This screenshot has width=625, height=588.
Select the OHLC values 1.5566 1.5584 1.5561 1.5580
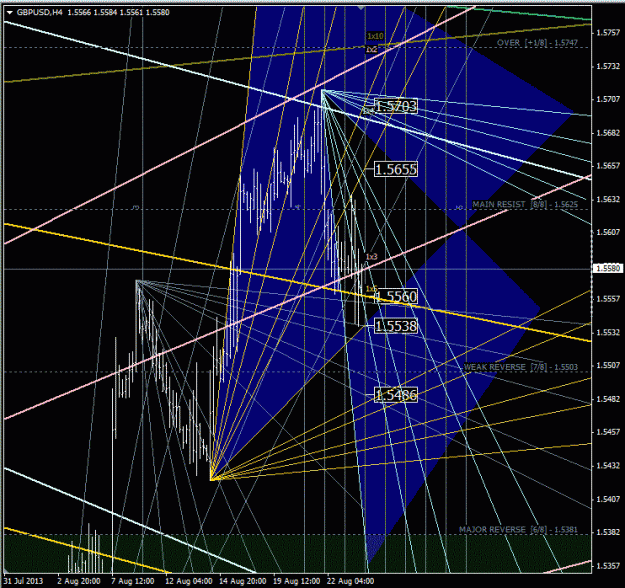[x=118, y=12]
